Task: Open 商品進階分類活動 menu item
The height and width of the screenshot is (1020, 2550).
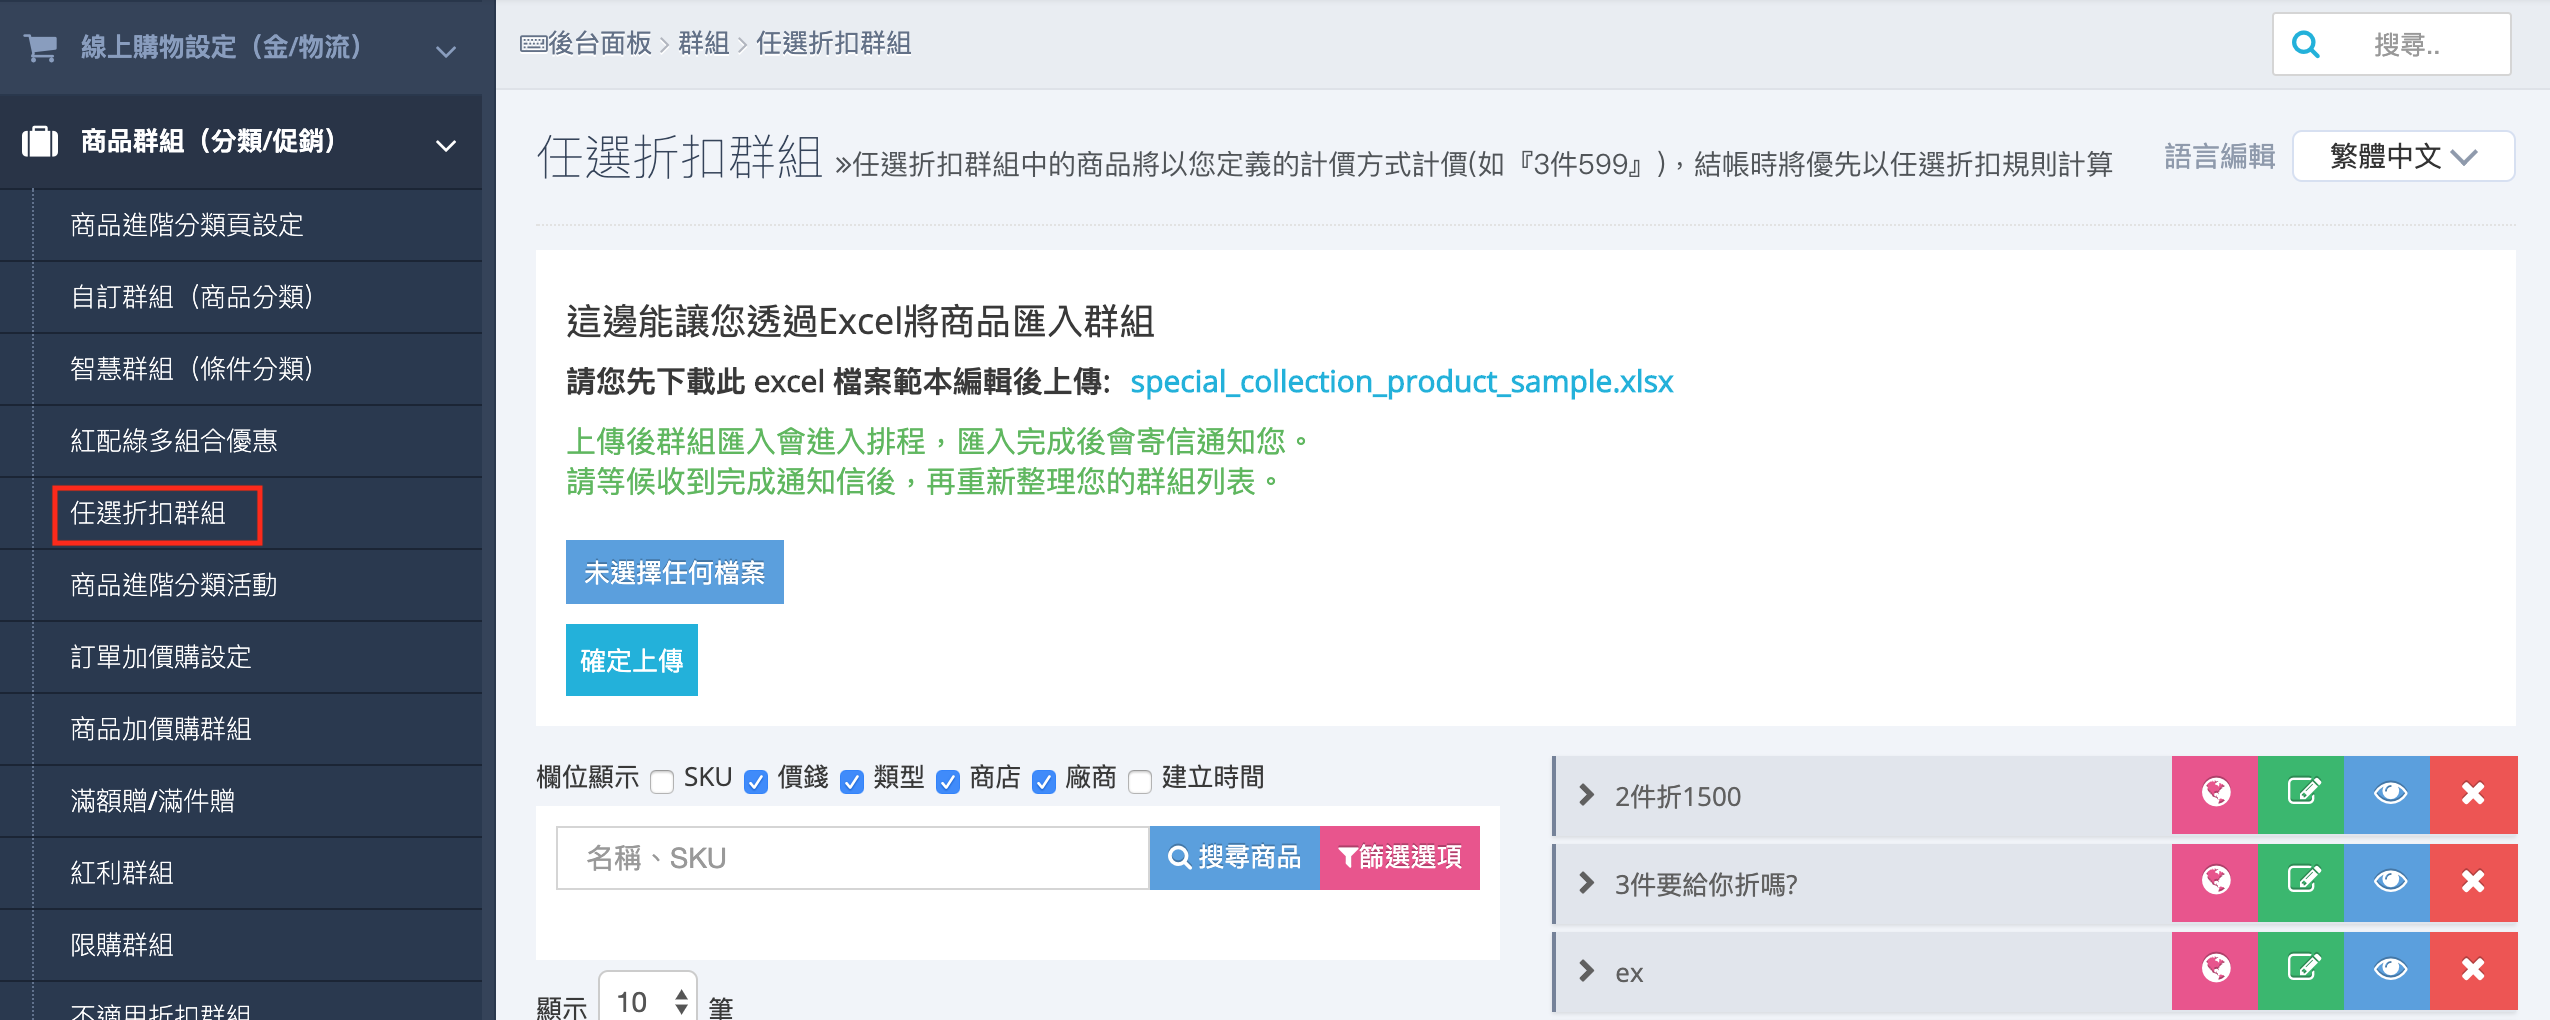Action: point(174,585)
